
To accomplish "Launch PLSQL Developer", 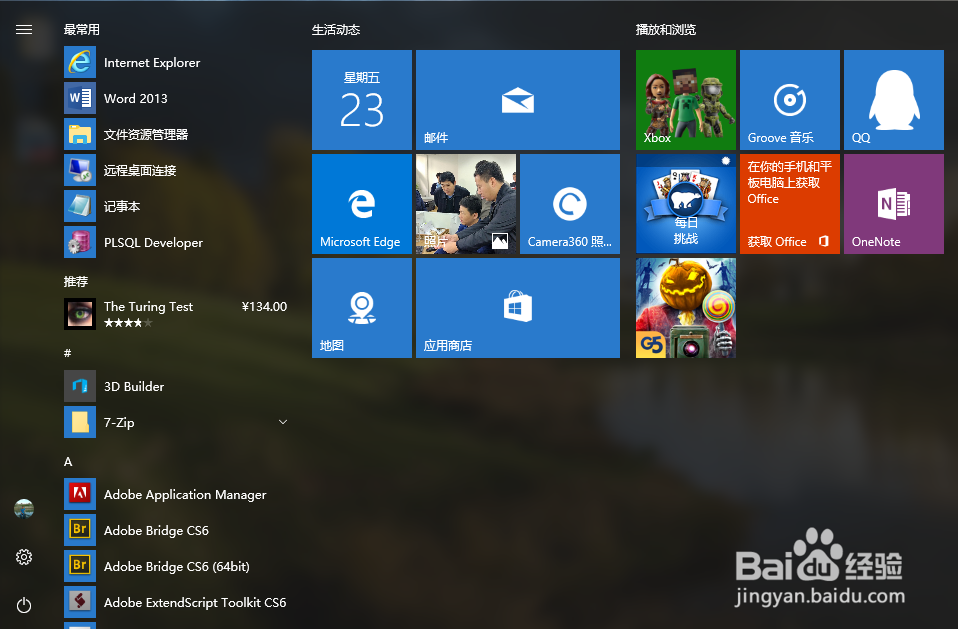I will tap(177, 242).
